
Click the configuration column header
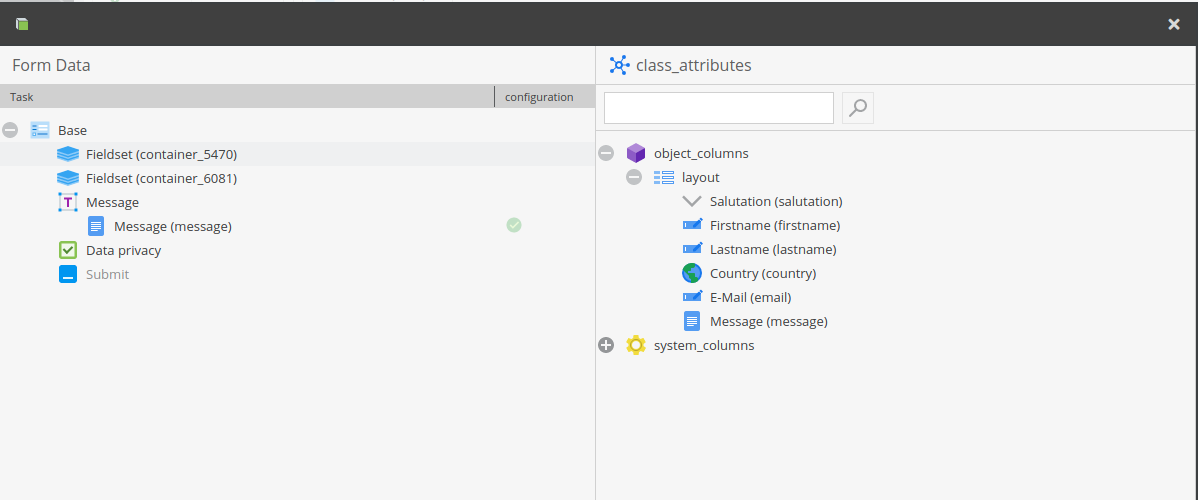tap(545, 97)
